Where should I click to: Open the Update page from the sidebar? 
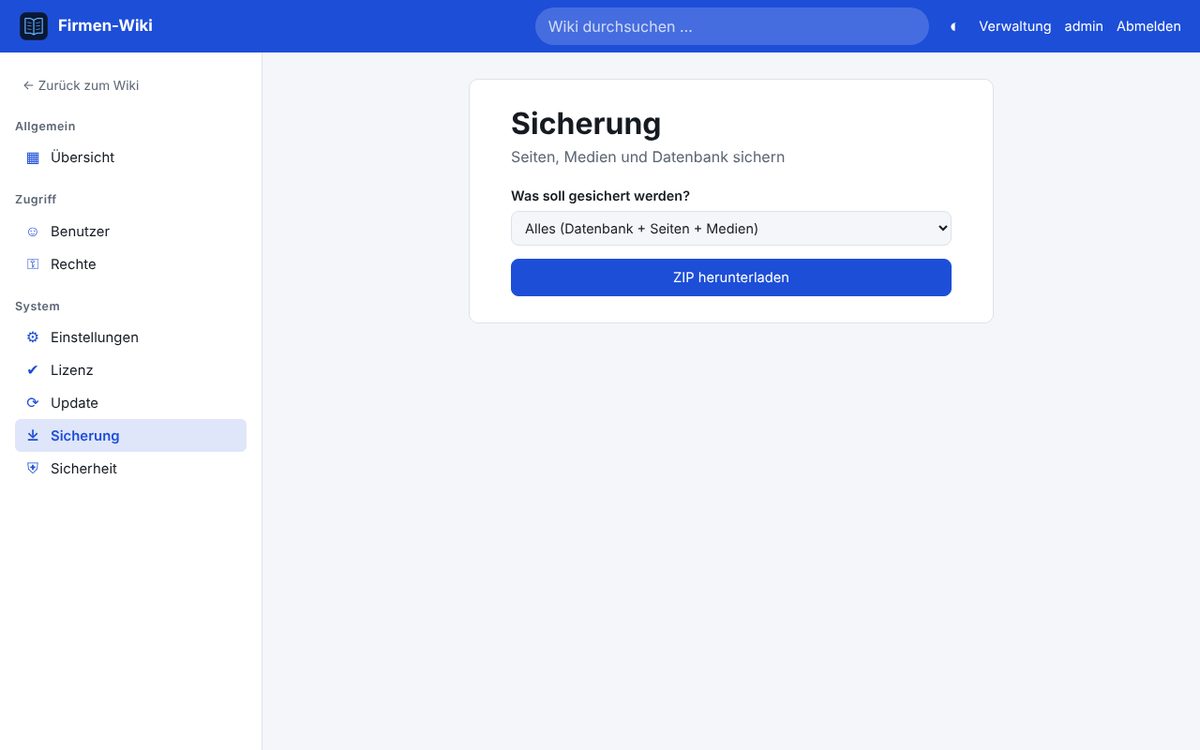tap(131, 403)
